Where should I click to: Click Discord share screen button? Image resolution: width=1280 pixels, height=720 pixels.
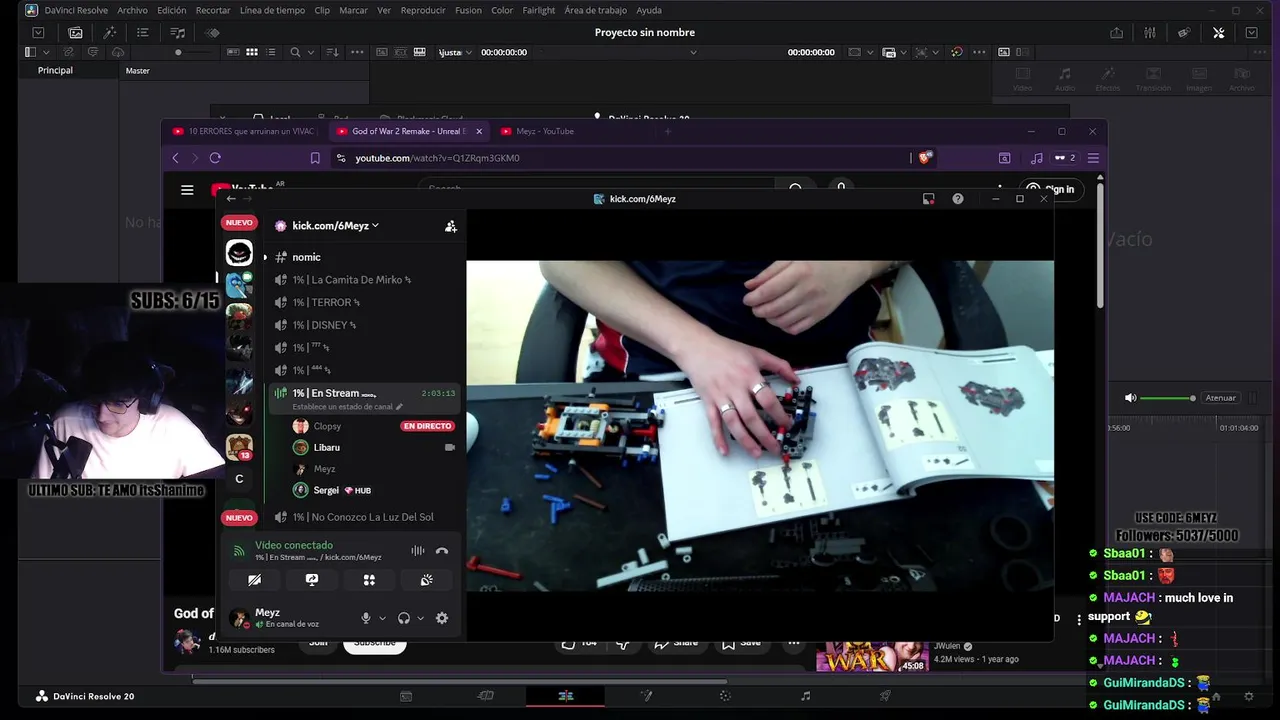pos(312,580)
